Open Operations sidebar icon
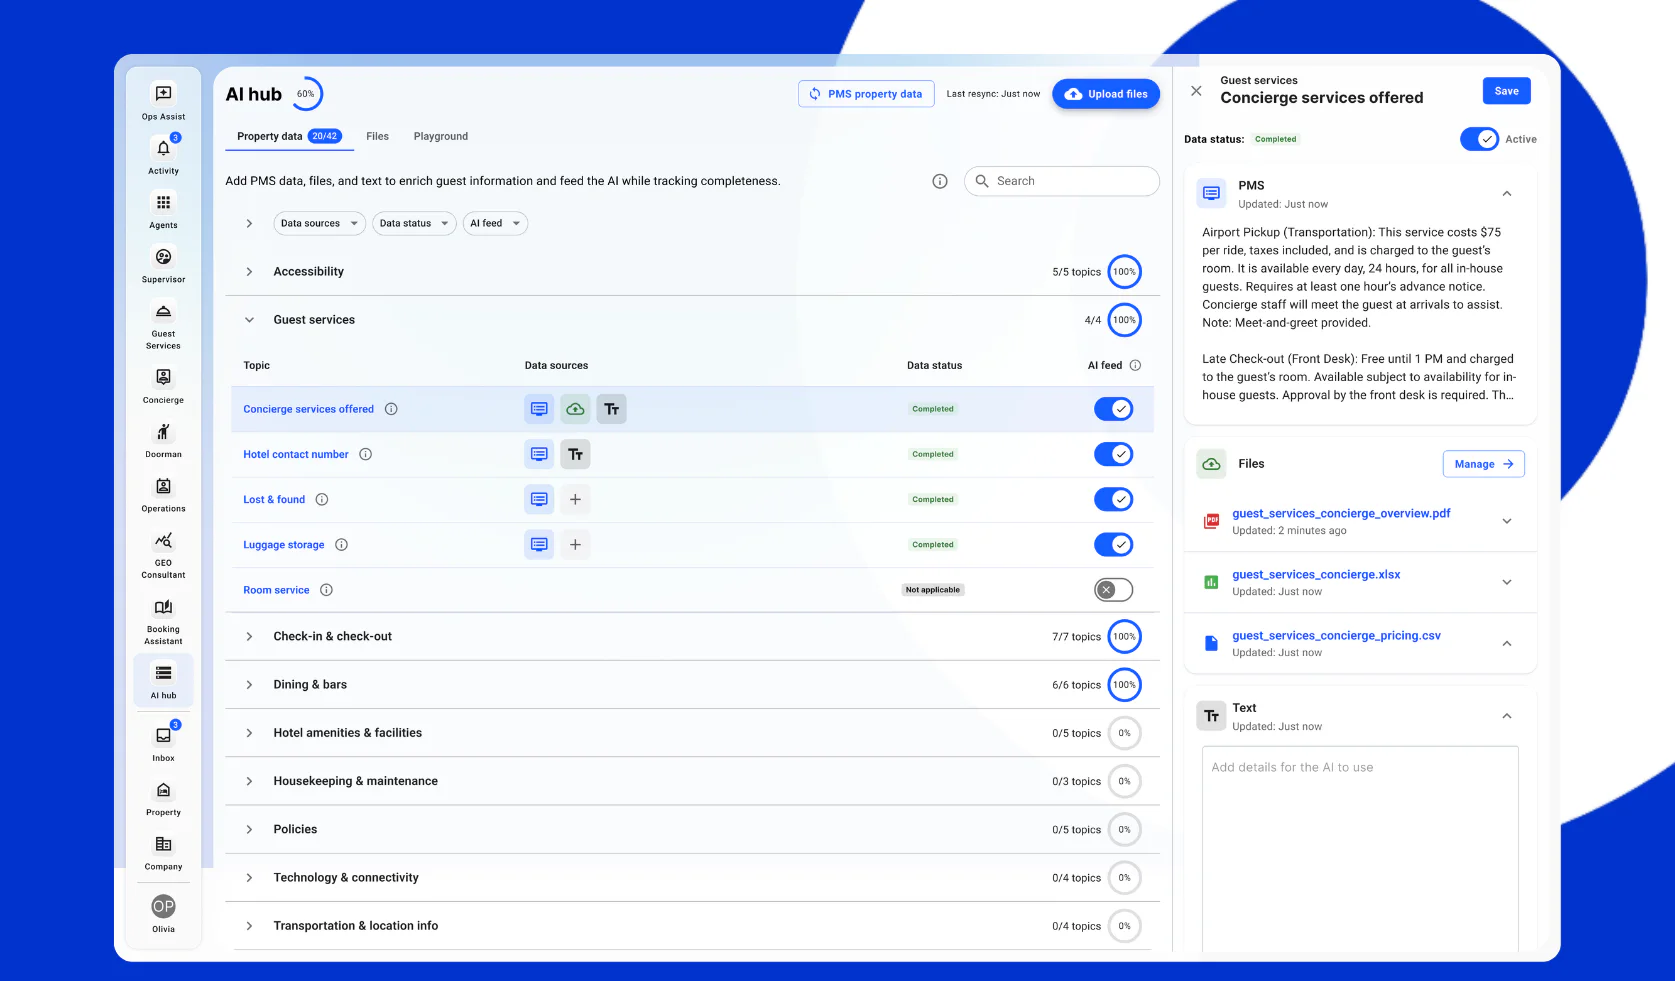This screenshot has width=1675, height=981. [x=163, y=486]
